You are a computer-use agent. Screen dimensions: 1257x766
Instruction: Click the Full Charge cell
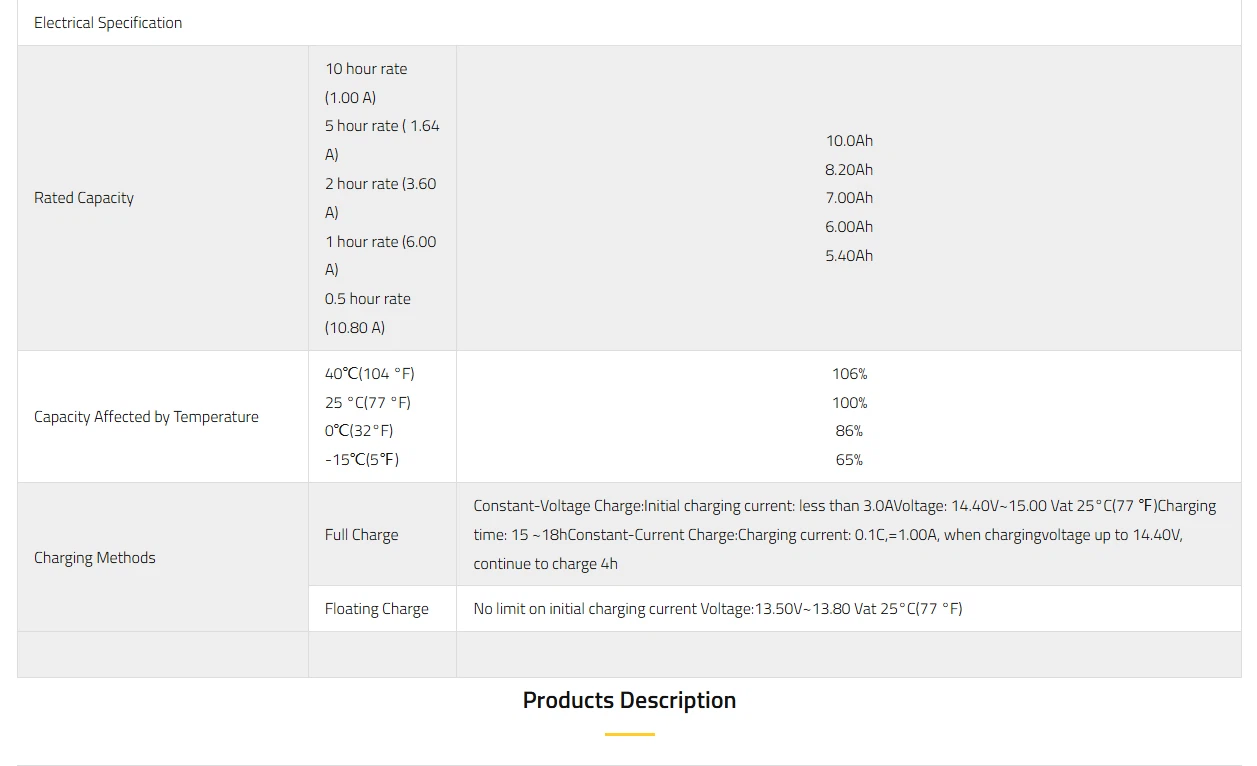click(361, 535)
